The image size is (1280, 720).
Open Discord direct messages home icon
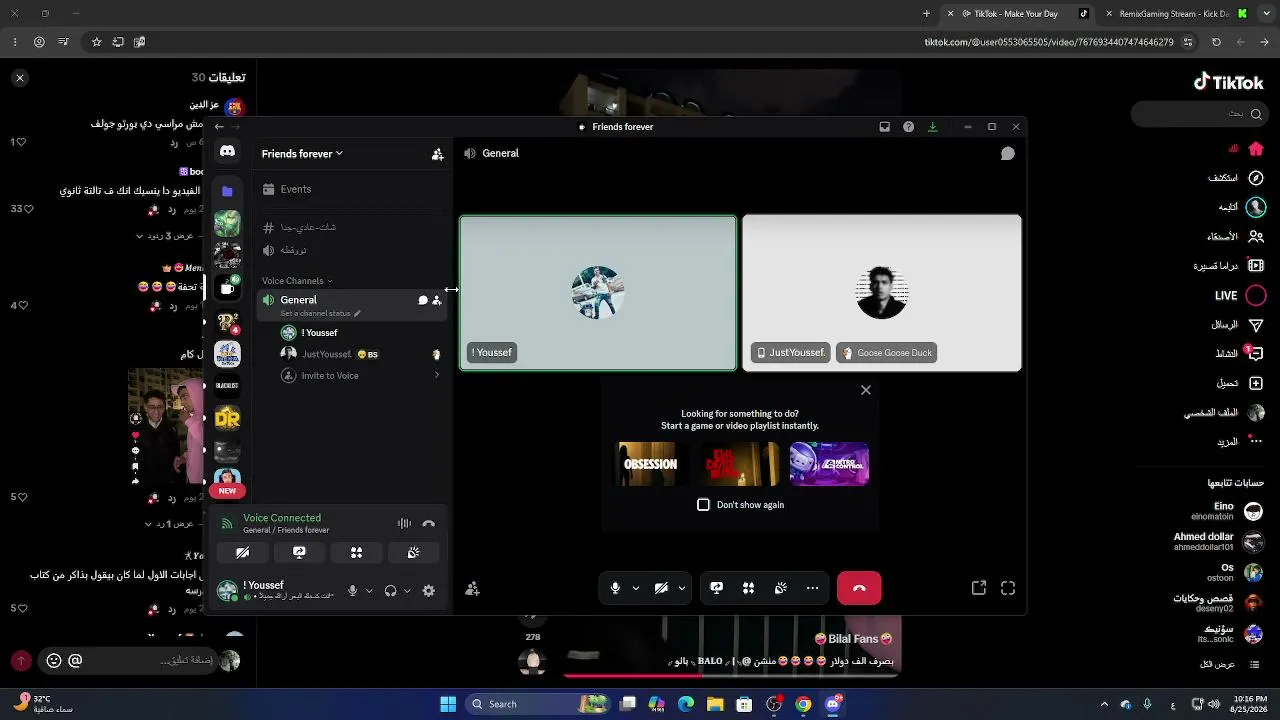coord(227,151)
